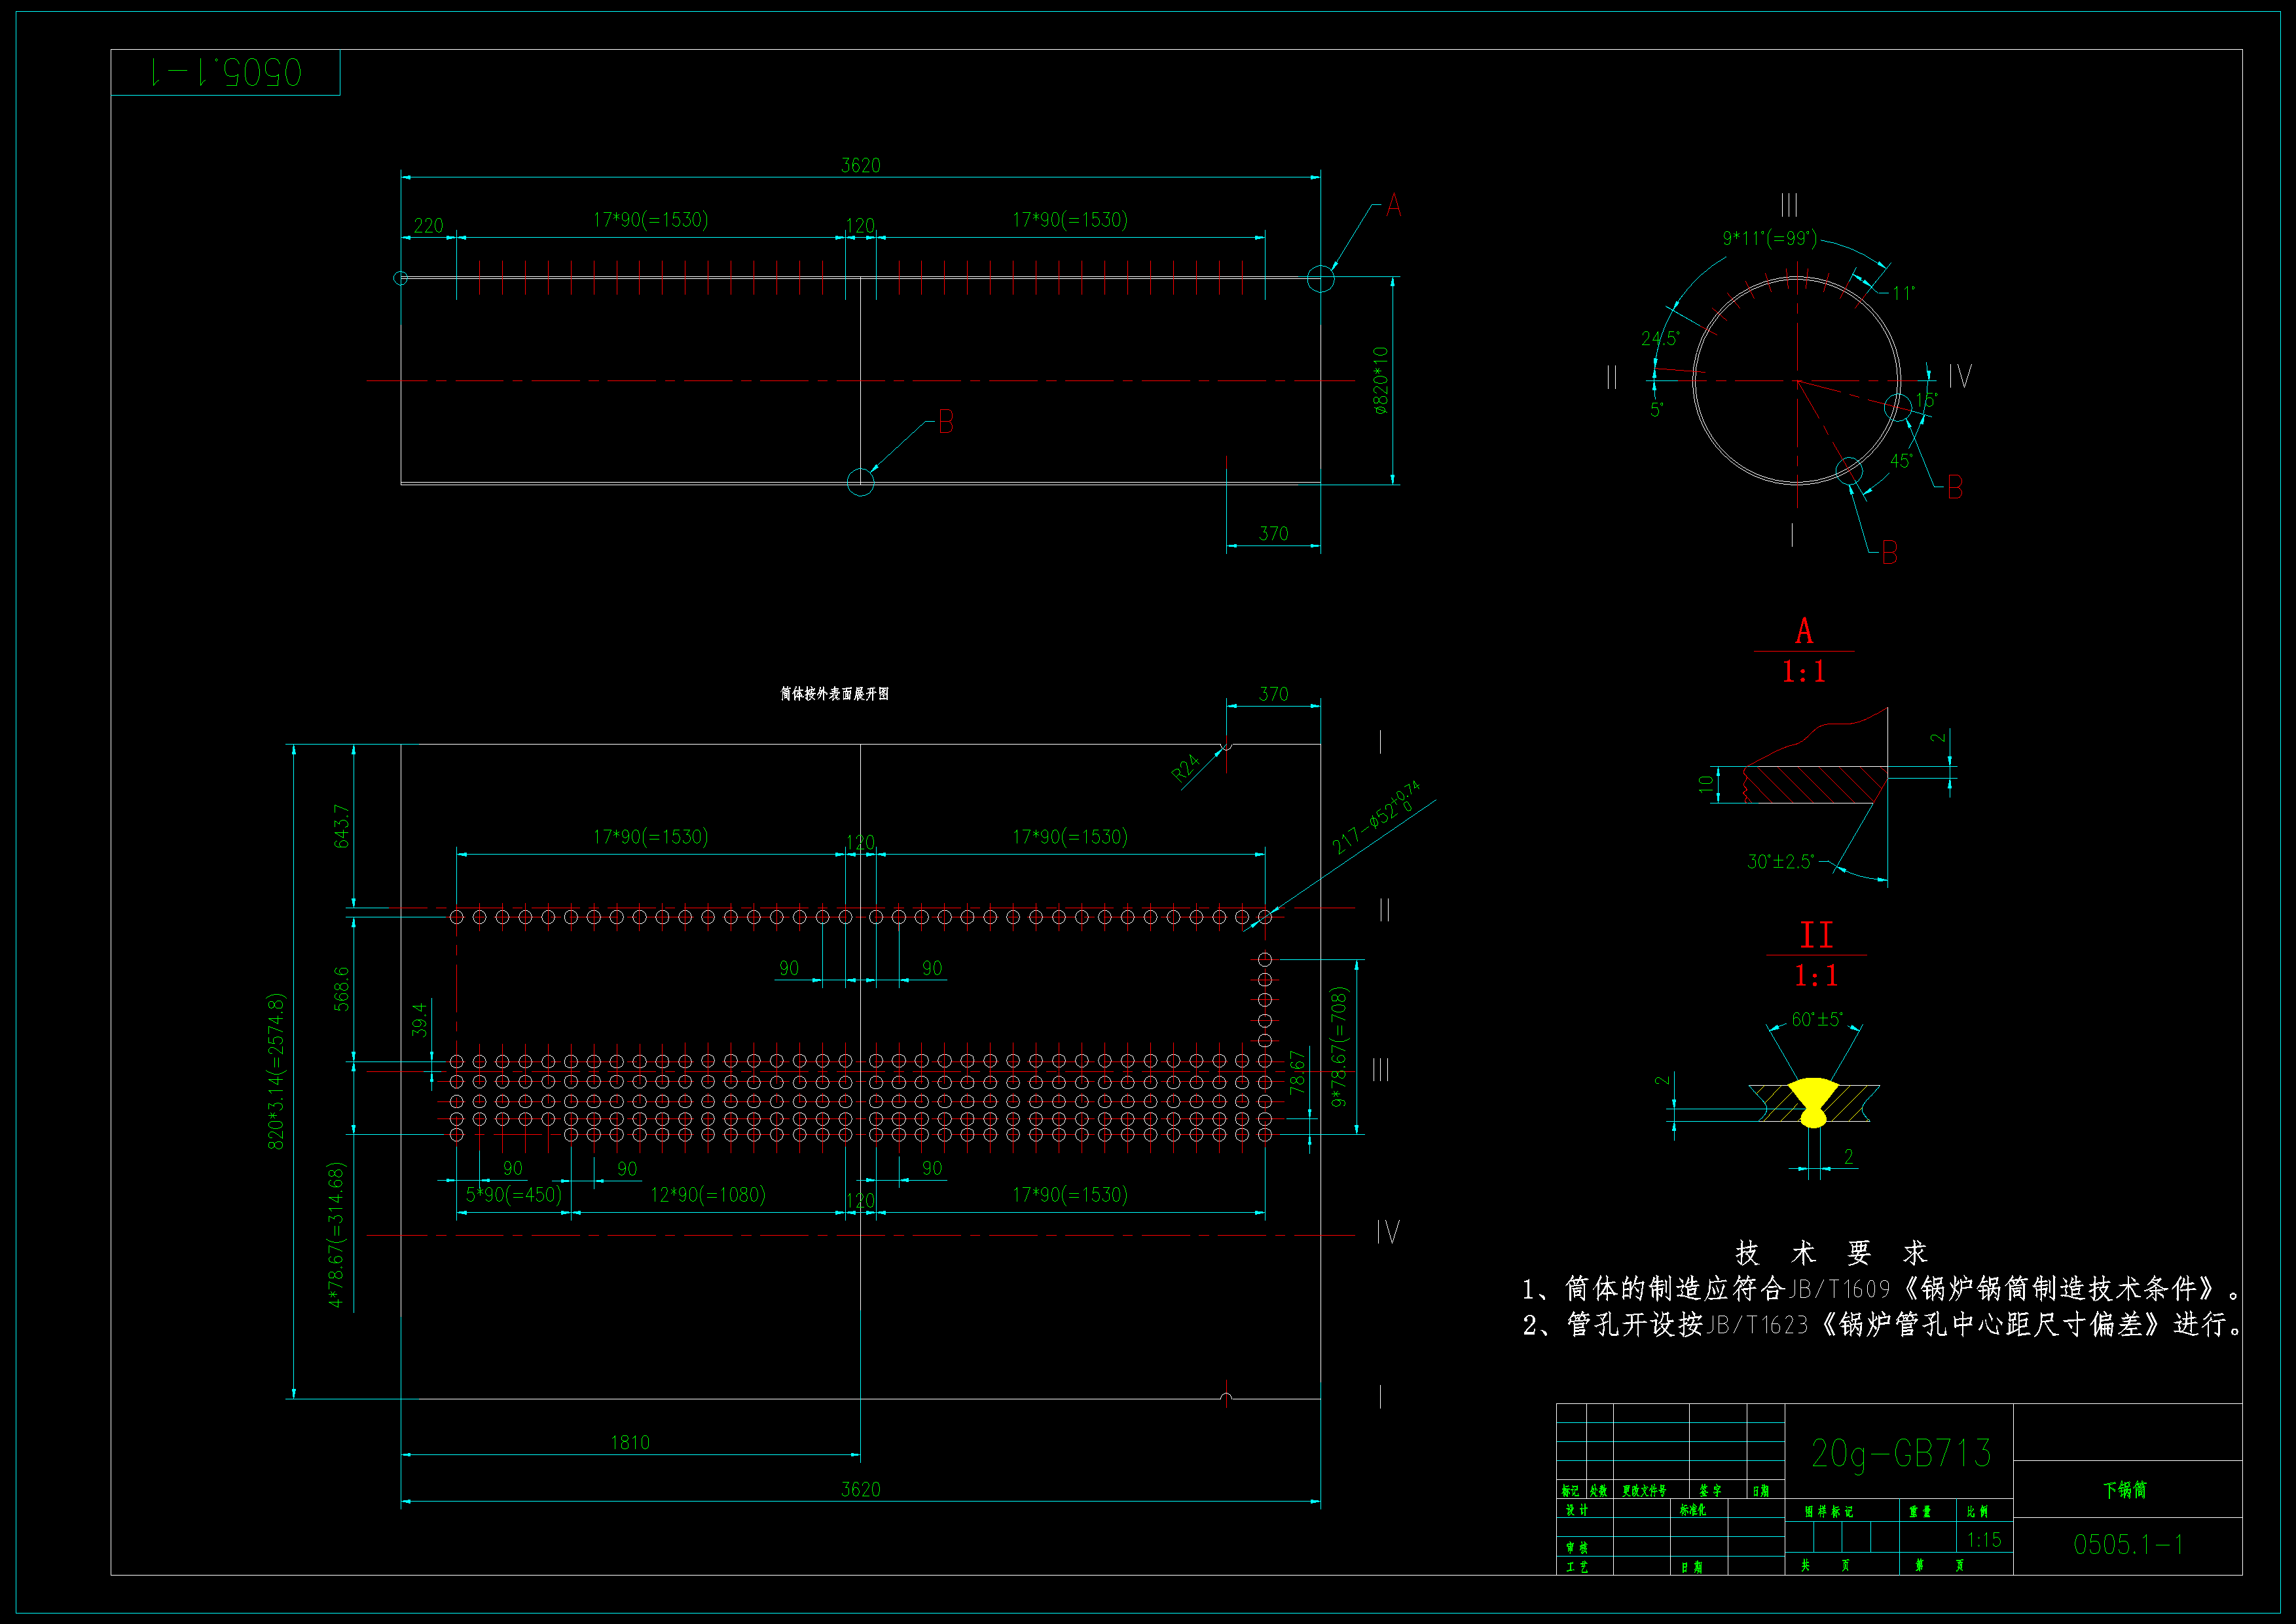The width and height of the screenshot is (2296, 1624).
Task: Select the part name 下锅筒
Action: click(2125, 1490)
